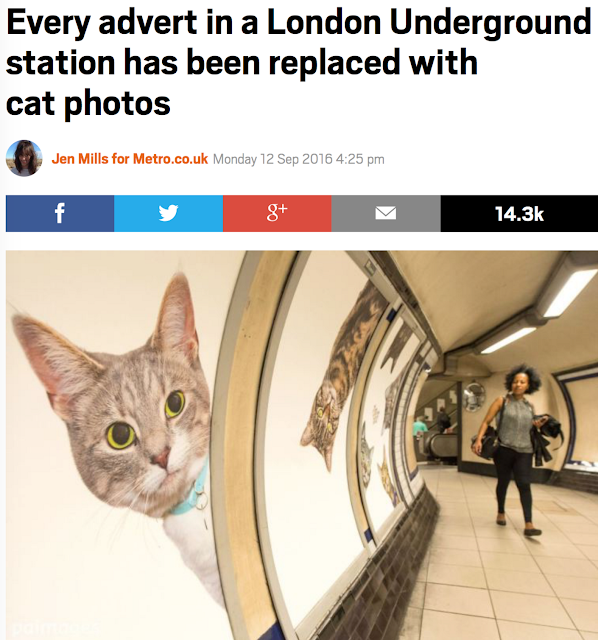This screenshot has width=598, height=640.
Task: Click the round convex mirror in photo
Action: 474,396
